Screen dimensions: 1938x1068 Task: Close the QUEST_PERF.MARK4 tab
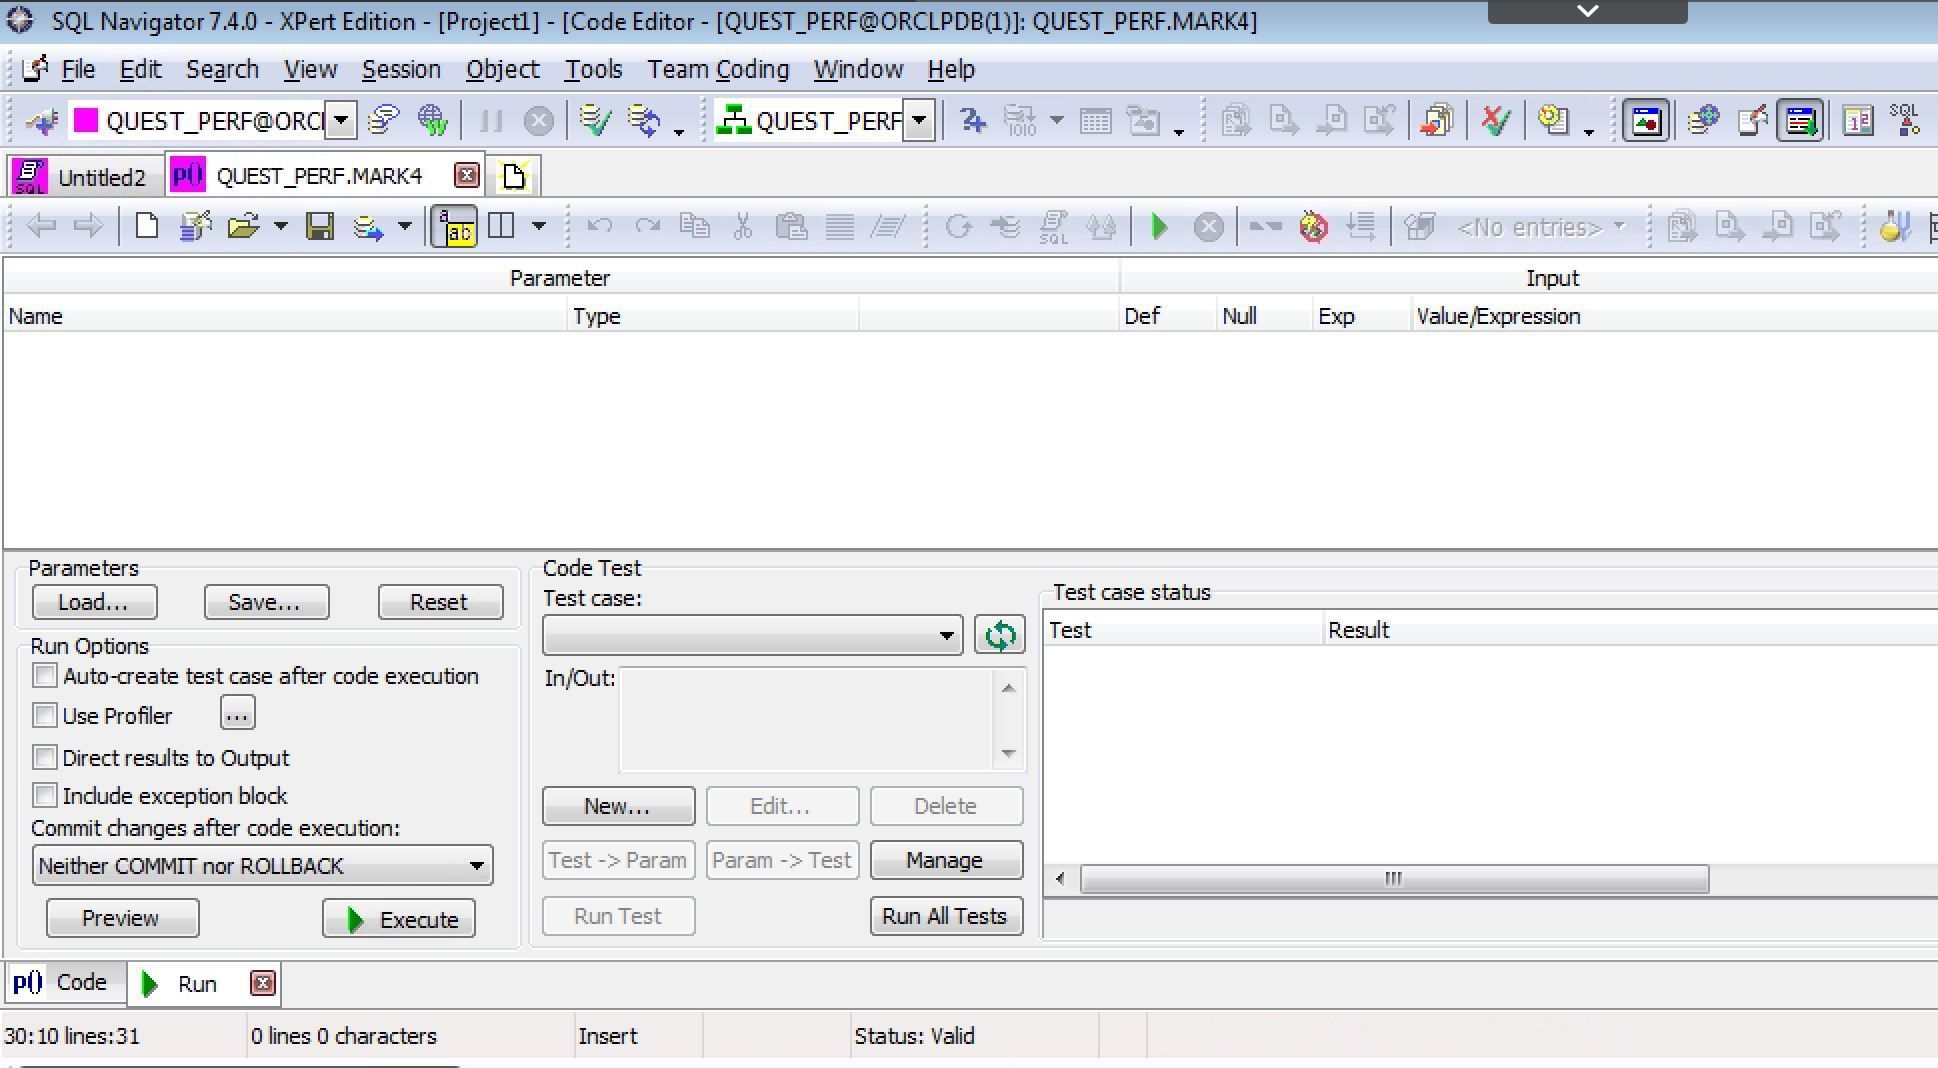(x=466, y=175)
